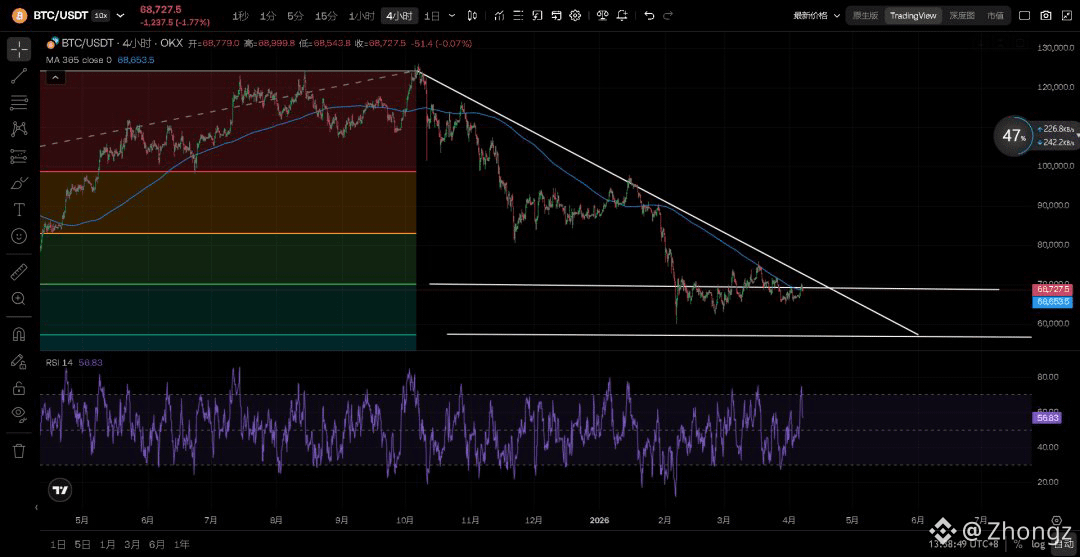Viewport: 1080px width, 557px height.
Task: Open the emoji and icons tool
Action: pyautogui.click(x=19, y=235)
